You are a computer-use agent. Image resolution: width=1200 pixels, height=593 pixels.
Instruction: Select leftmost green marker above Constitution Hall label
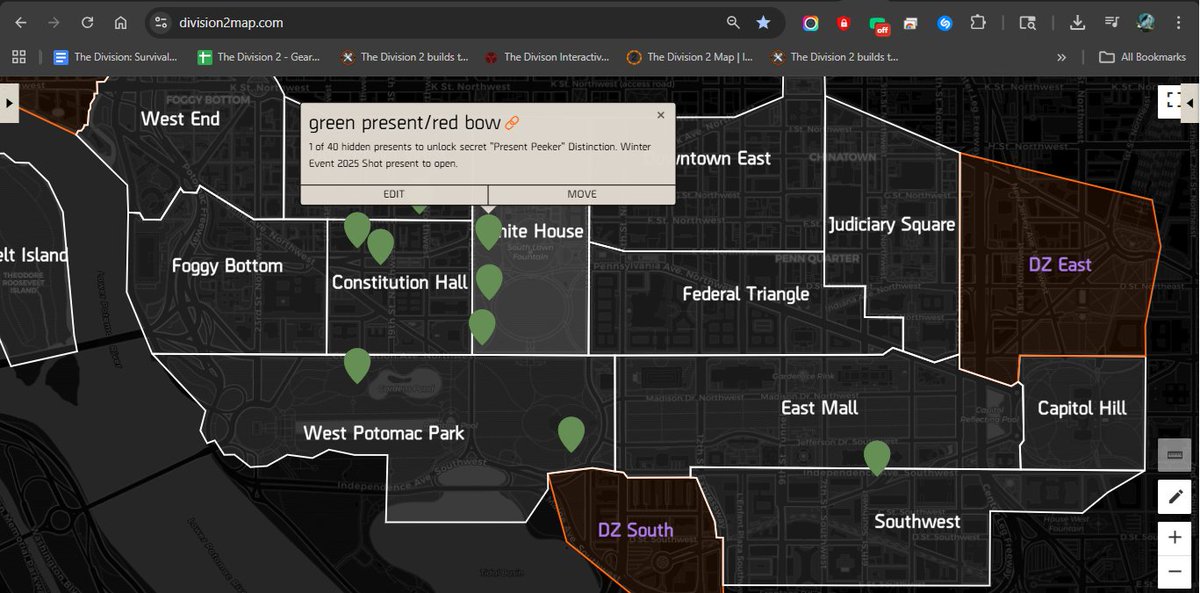pyautogui.click(x=356, y=229)
